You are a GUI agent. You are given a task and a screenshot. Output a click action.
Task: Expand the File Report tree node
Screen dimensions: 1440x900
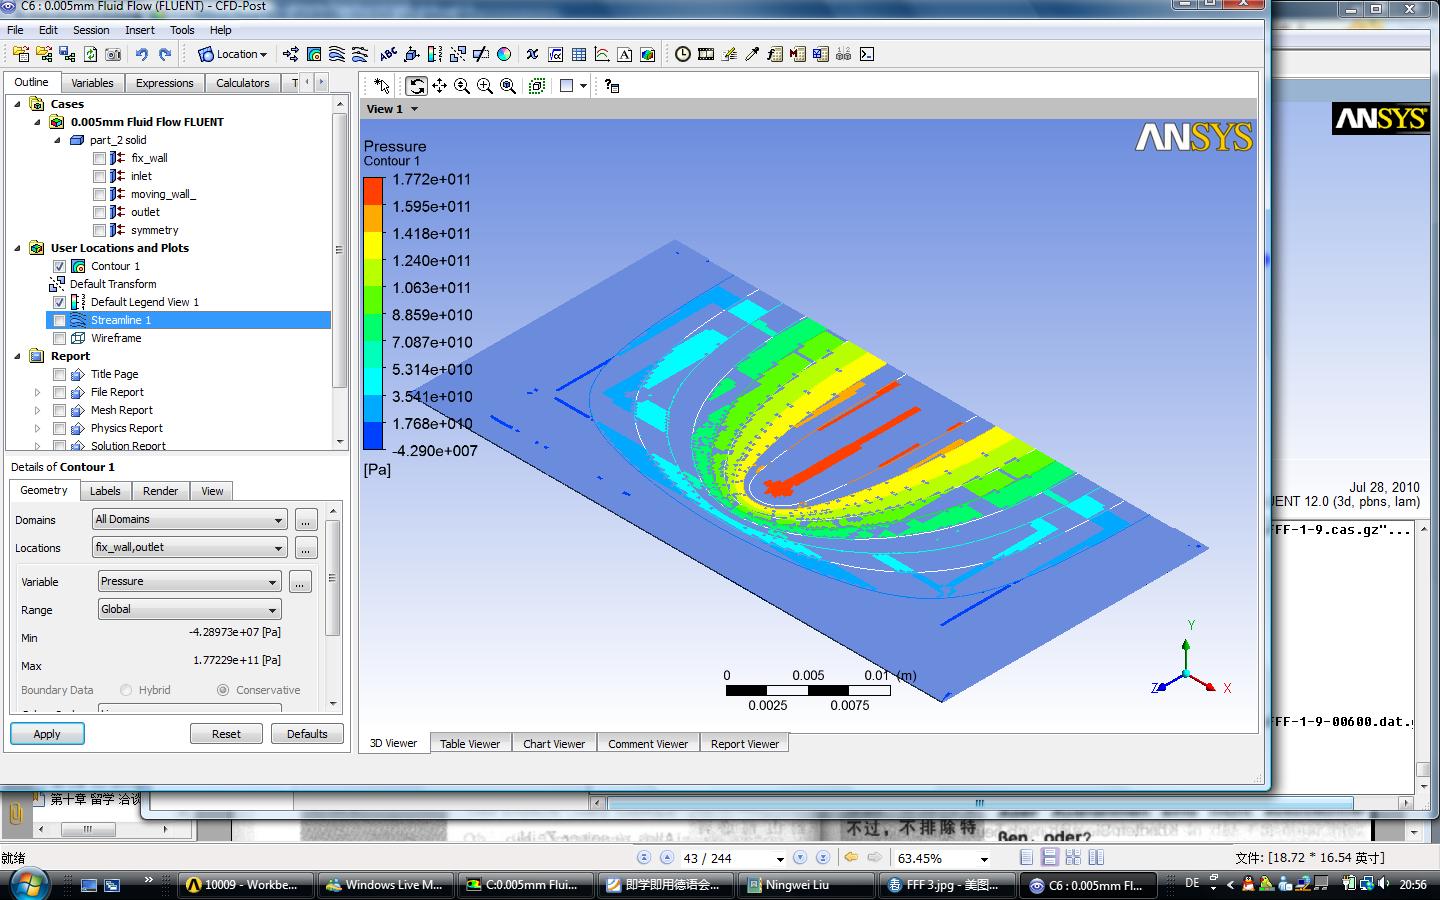(x=38, y=392)
